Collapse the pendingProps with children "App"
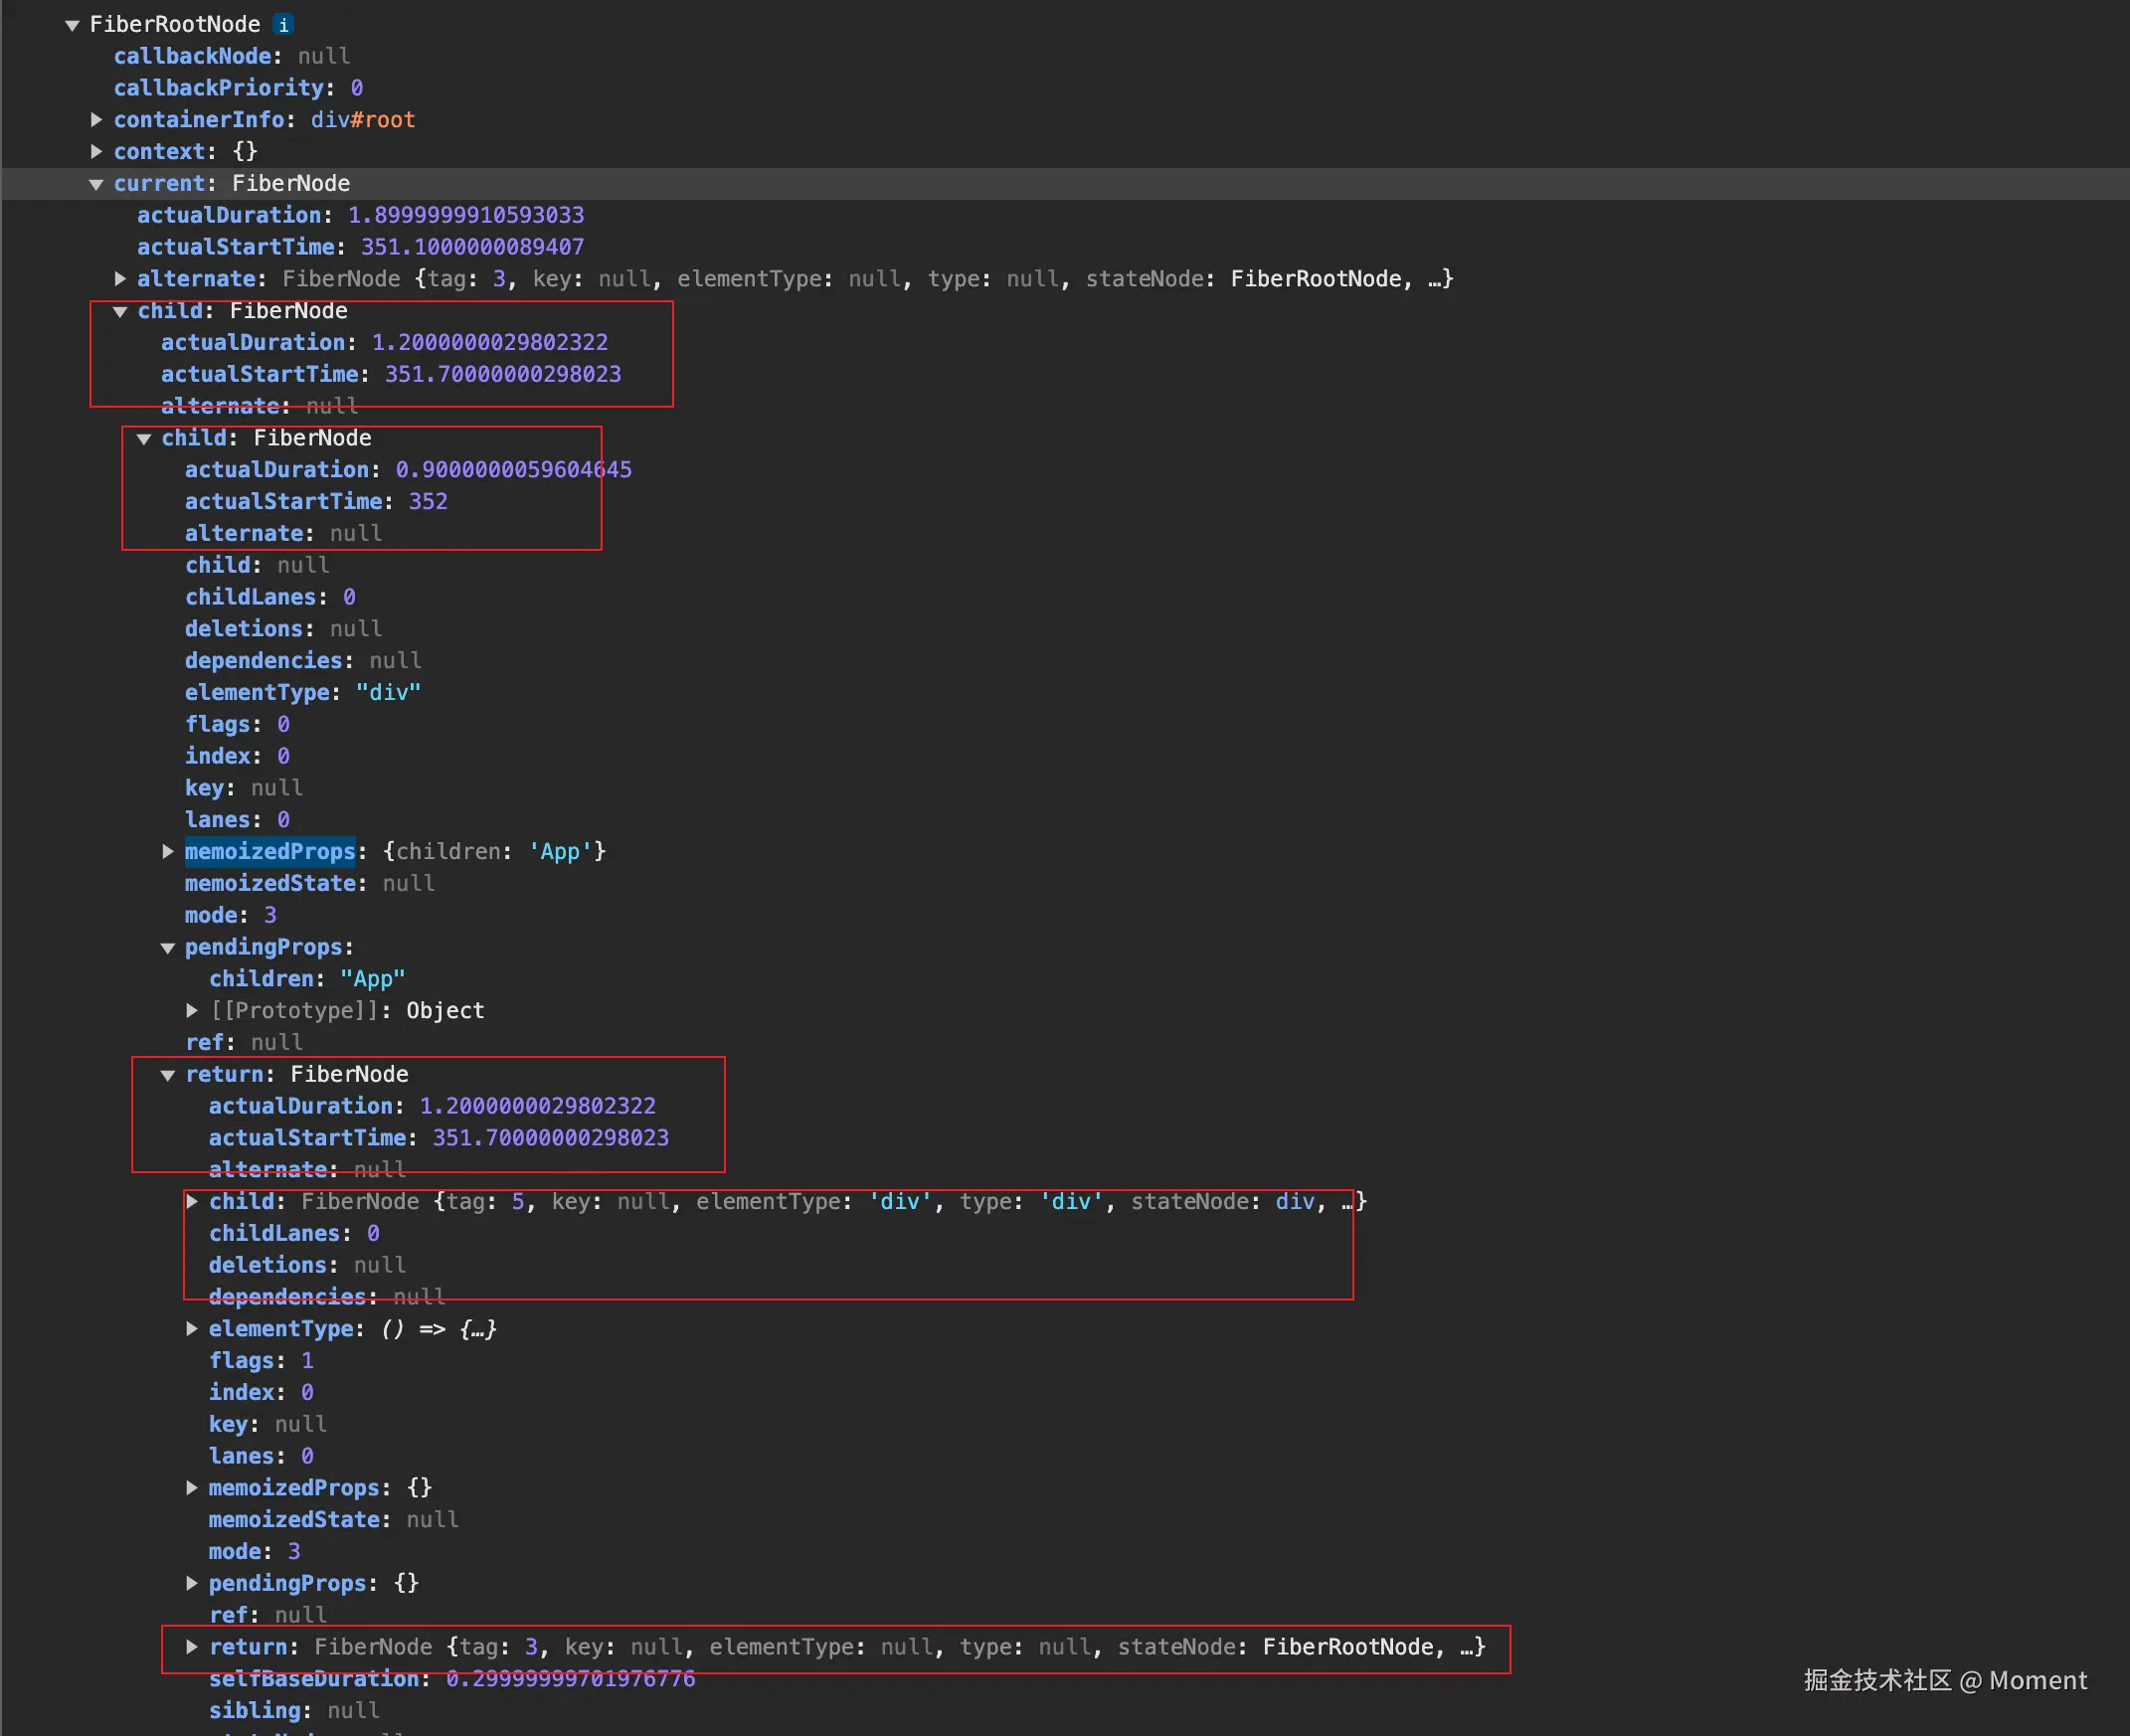The image size is (2130, 1736). coord(168,947)
